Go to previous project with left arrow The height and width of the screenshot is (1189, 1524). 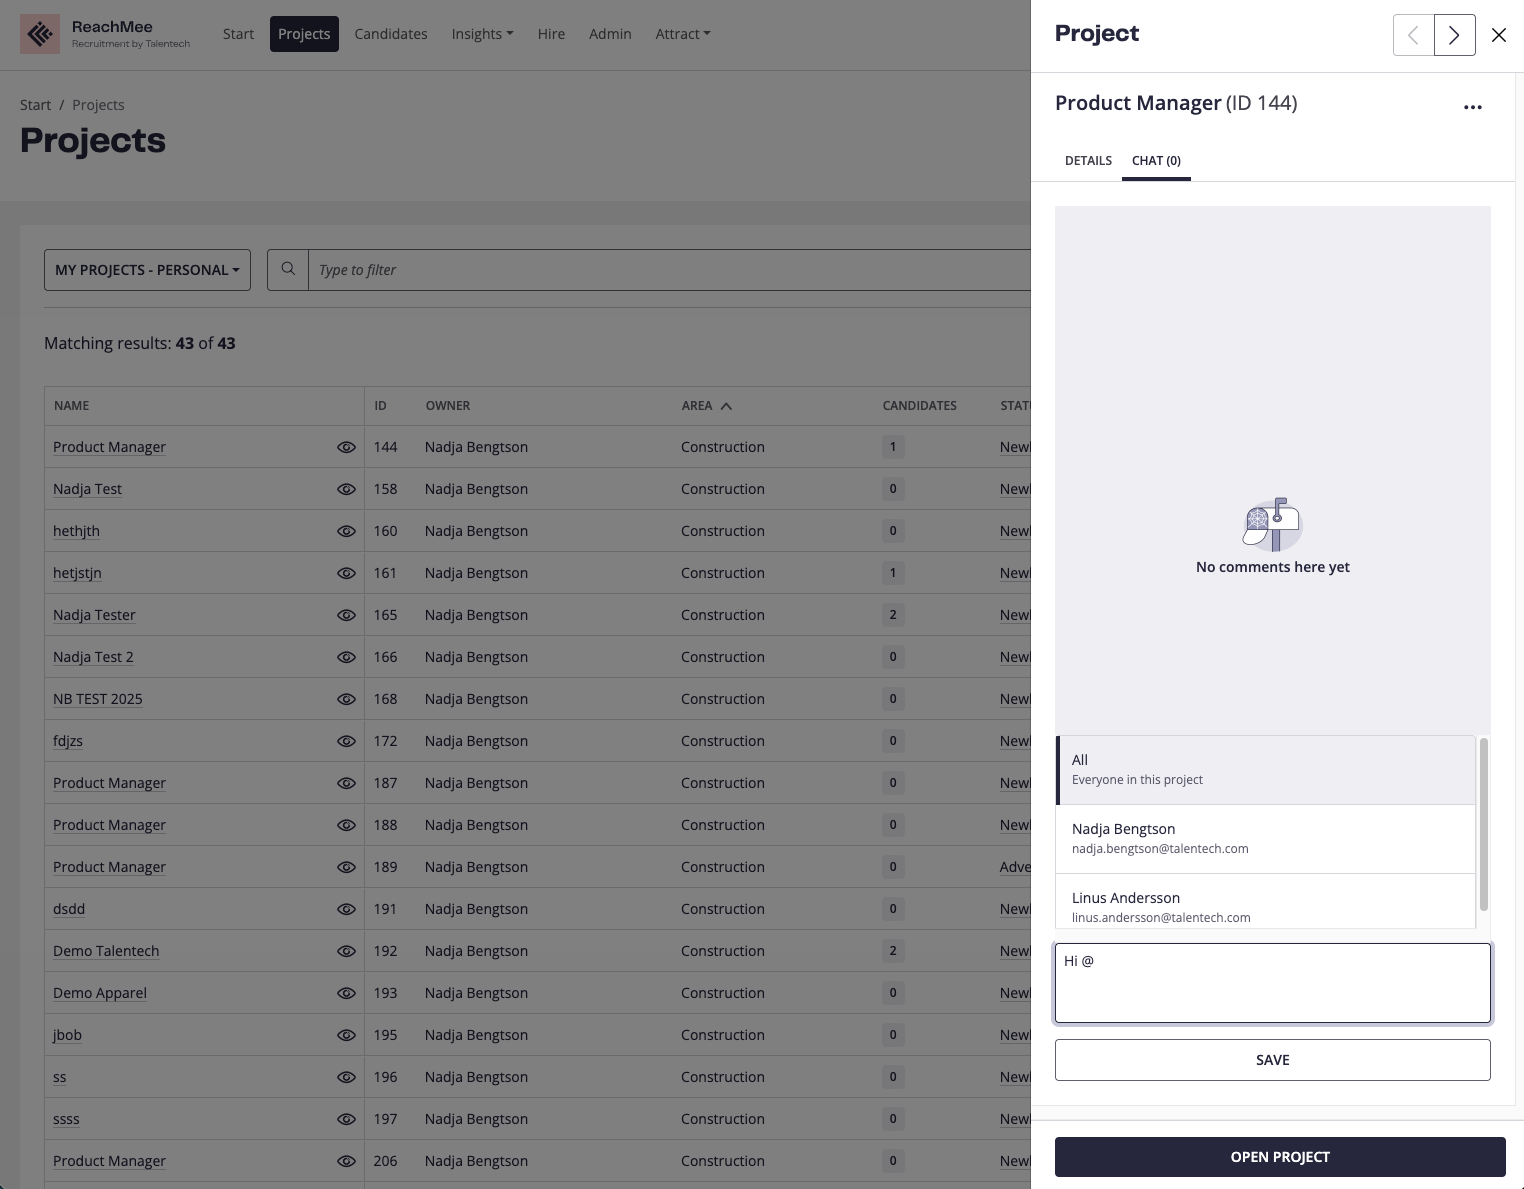[x=1413, y=36]
